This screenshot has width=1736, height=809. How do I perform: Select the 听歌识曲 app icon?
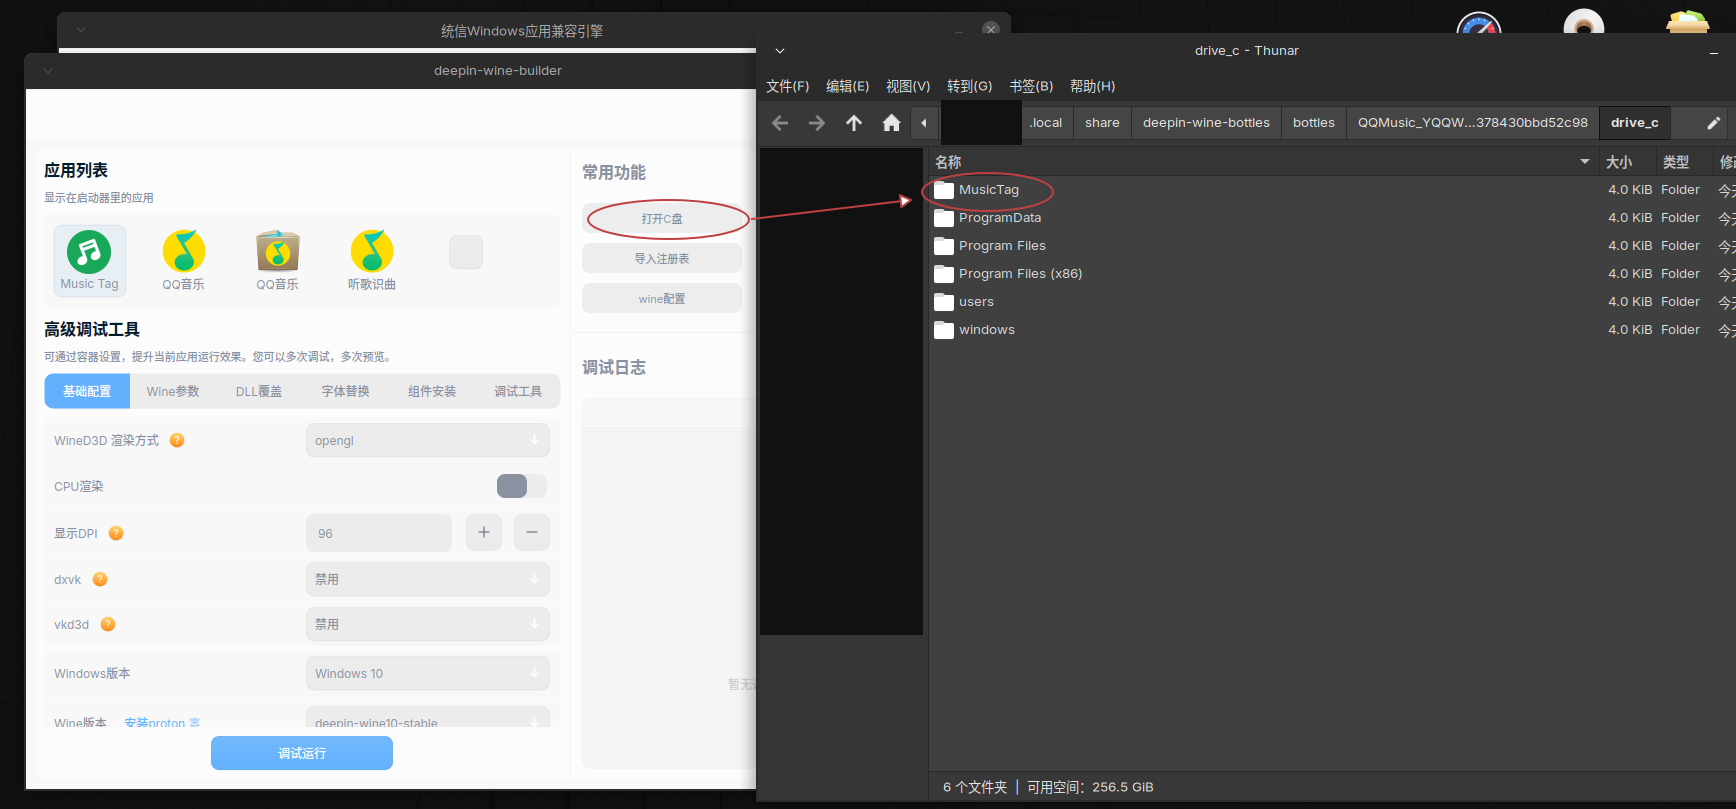[x=372, y=252]
